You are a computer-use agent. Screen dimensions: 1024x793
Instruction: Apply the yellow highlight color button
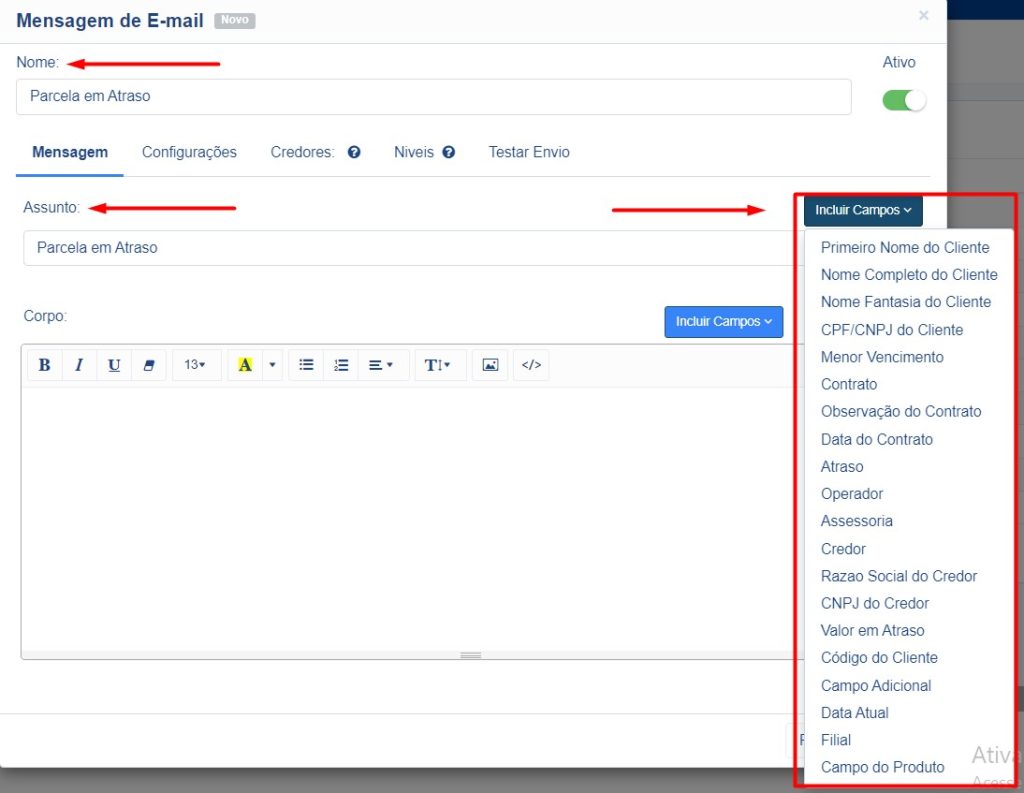pos(245,365)
